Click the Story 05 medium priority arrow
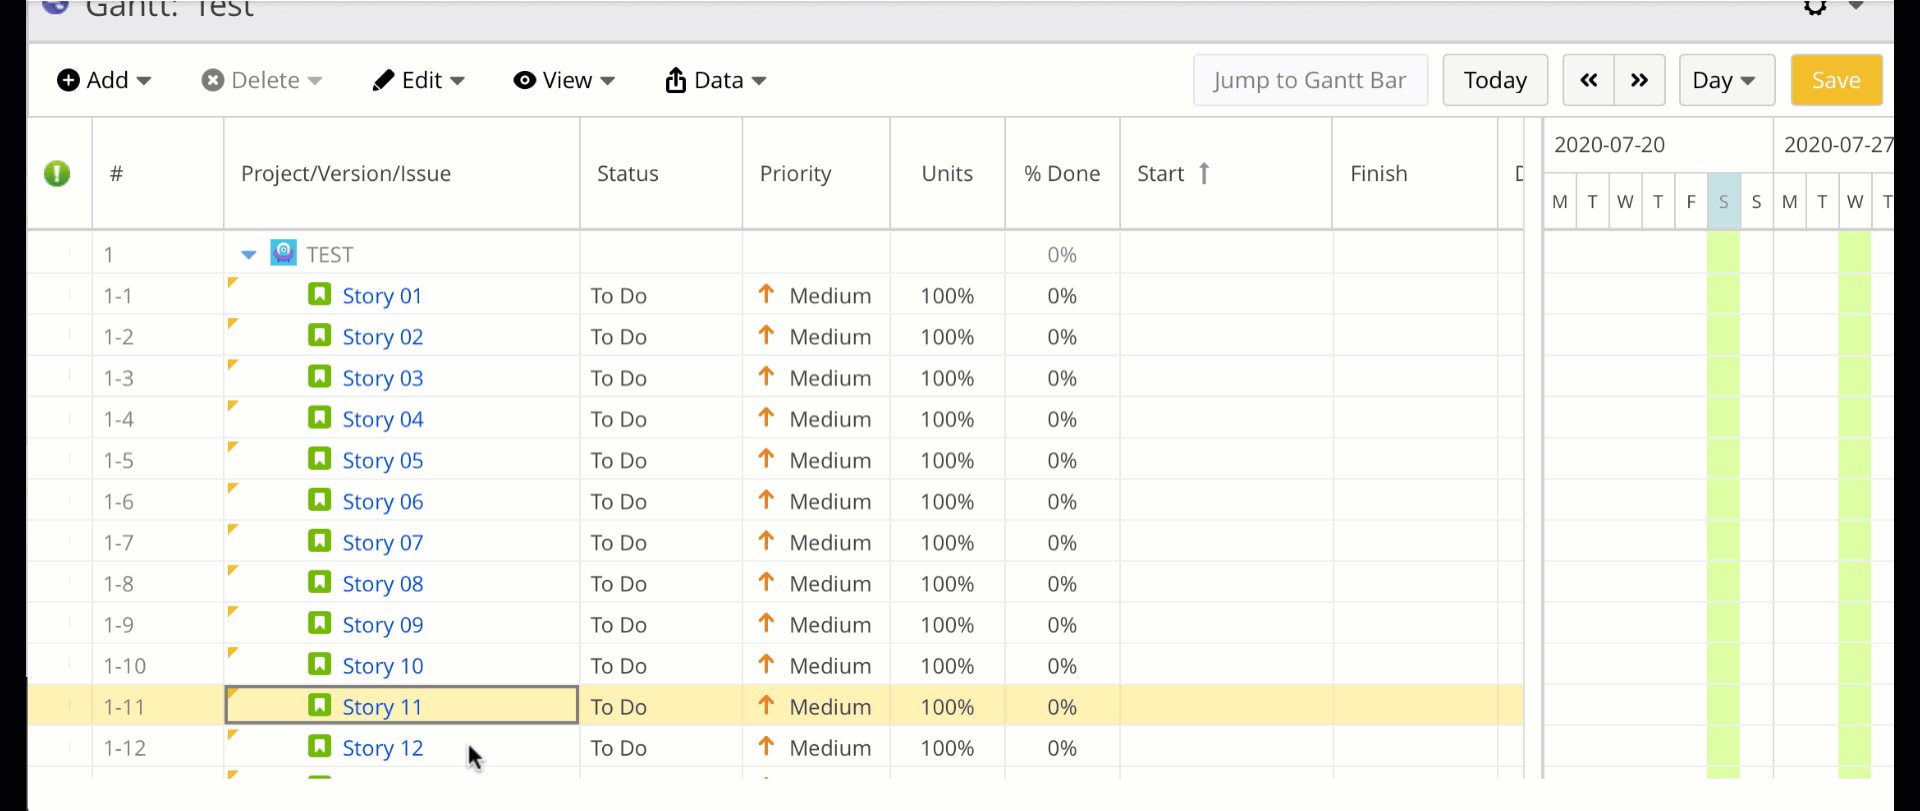The image size is (1920, 811). click(766, 459)
